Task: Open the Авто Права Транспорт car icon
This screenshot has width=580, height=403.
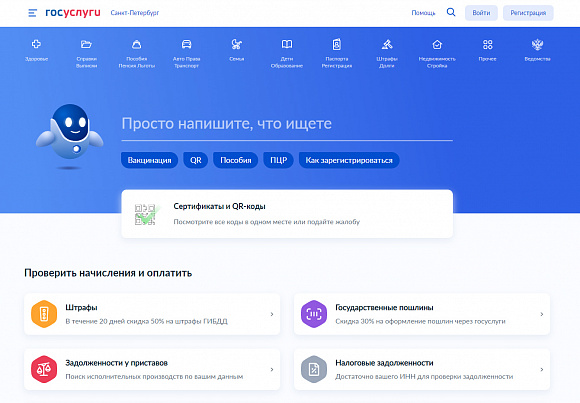Action: click(x=186, y=44)
